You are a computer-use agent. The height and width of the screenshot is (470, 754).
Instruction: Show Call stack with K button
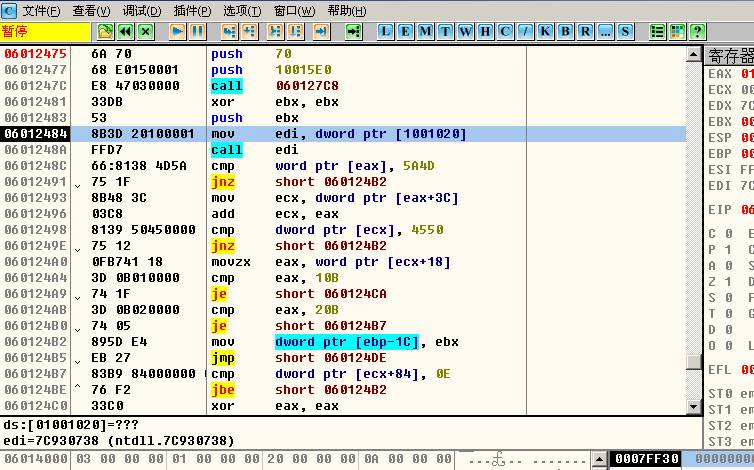(x=545, y=32)
